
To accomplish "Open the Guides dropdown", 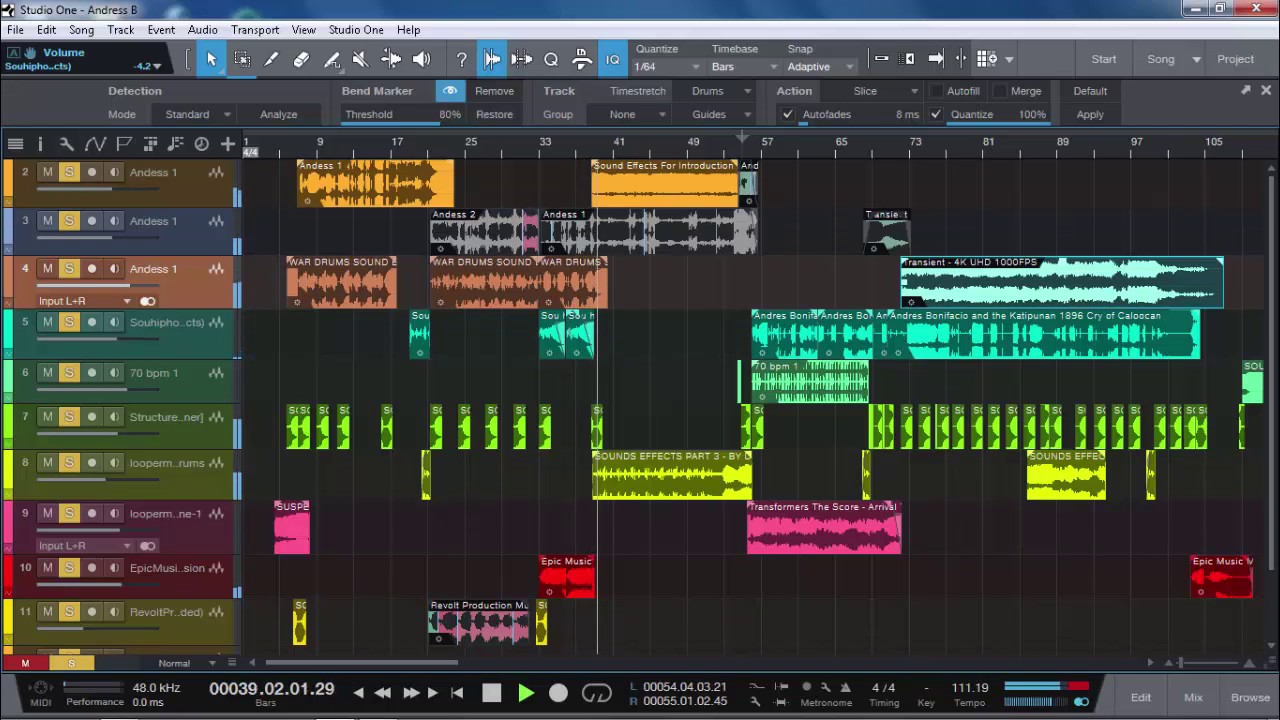I will tap(721, 115).
